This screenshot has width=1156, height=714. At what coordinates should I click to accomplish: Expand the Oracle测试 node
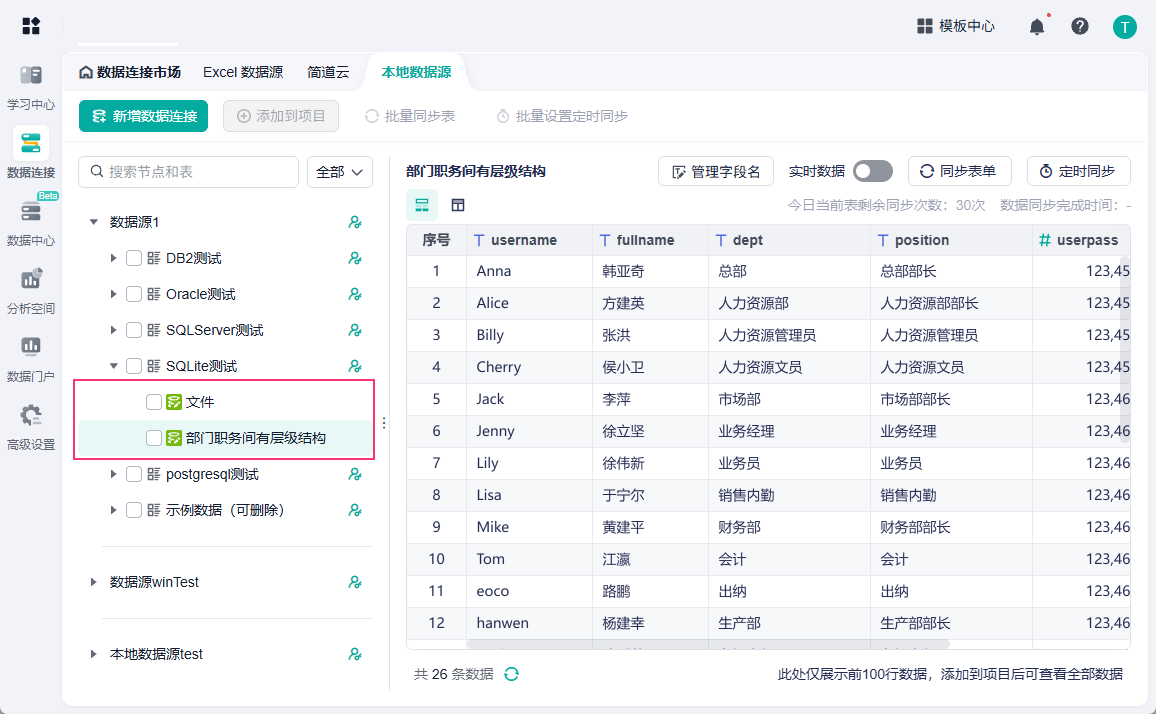(114, 294)
